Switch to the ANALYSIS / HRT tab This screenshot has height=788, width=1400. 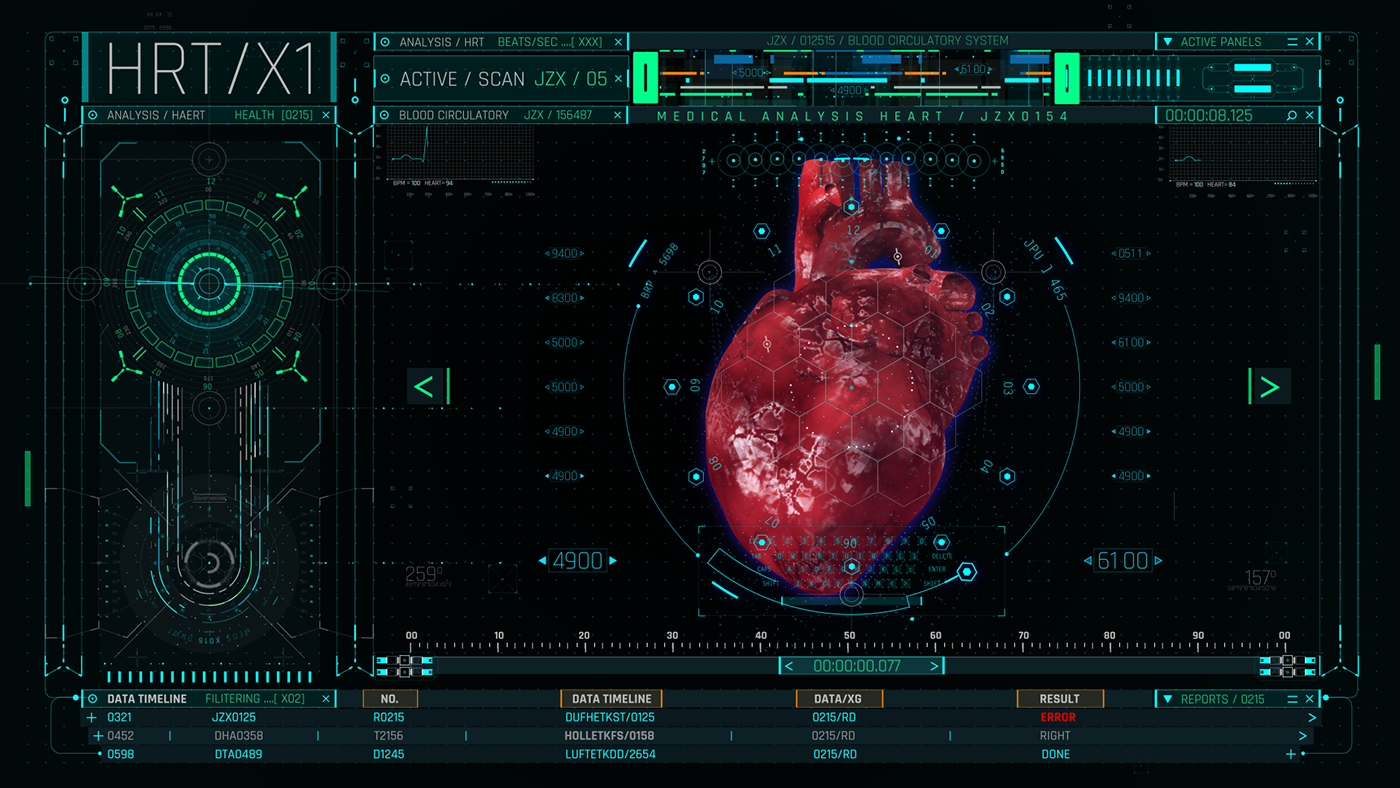501,42
